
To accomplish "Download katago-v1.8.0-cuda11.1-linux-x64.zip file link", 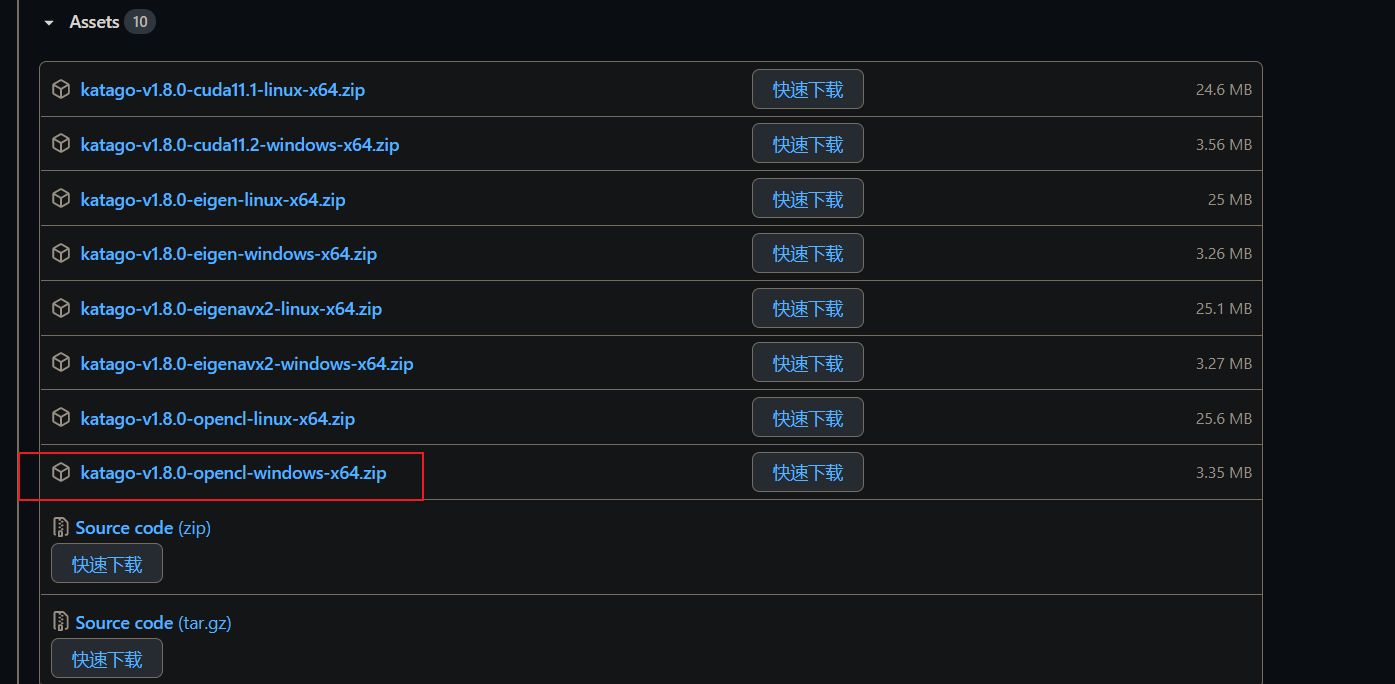I will pyautogui.click(x=222, y=89).
